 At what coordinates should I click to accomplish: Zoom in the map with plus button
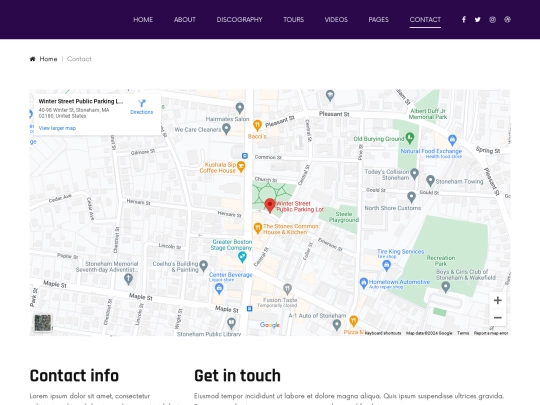[x=498, y=300]
